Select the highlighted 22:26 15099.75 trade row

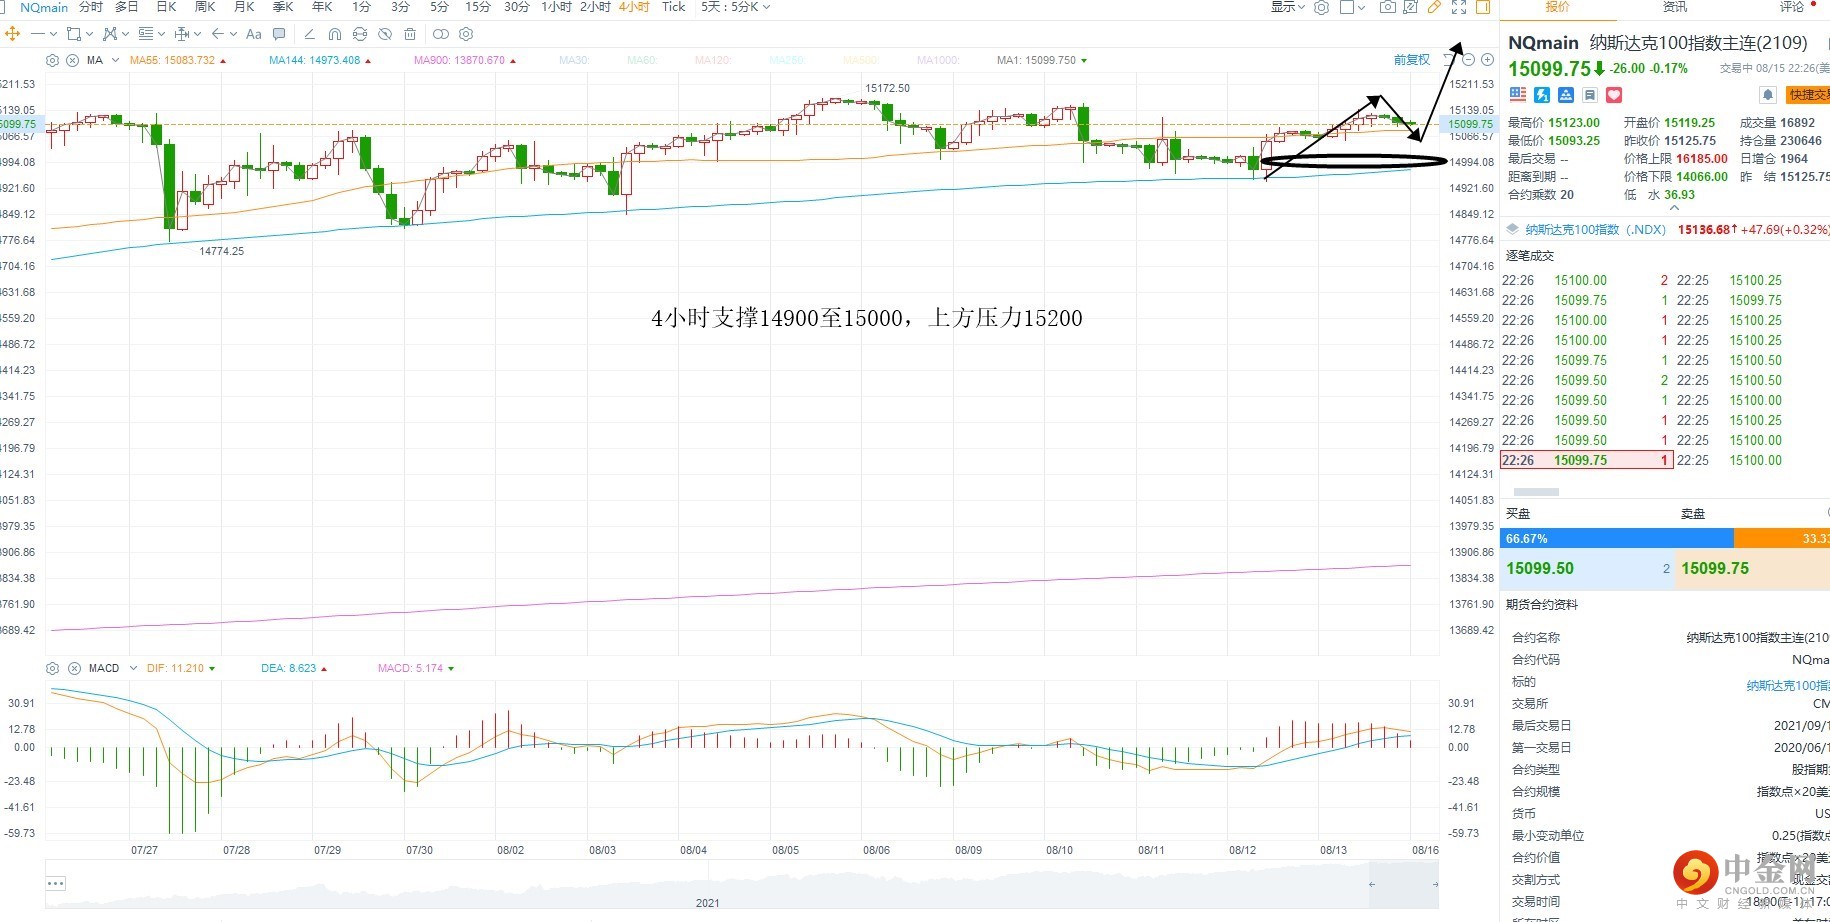(1586, 460)
